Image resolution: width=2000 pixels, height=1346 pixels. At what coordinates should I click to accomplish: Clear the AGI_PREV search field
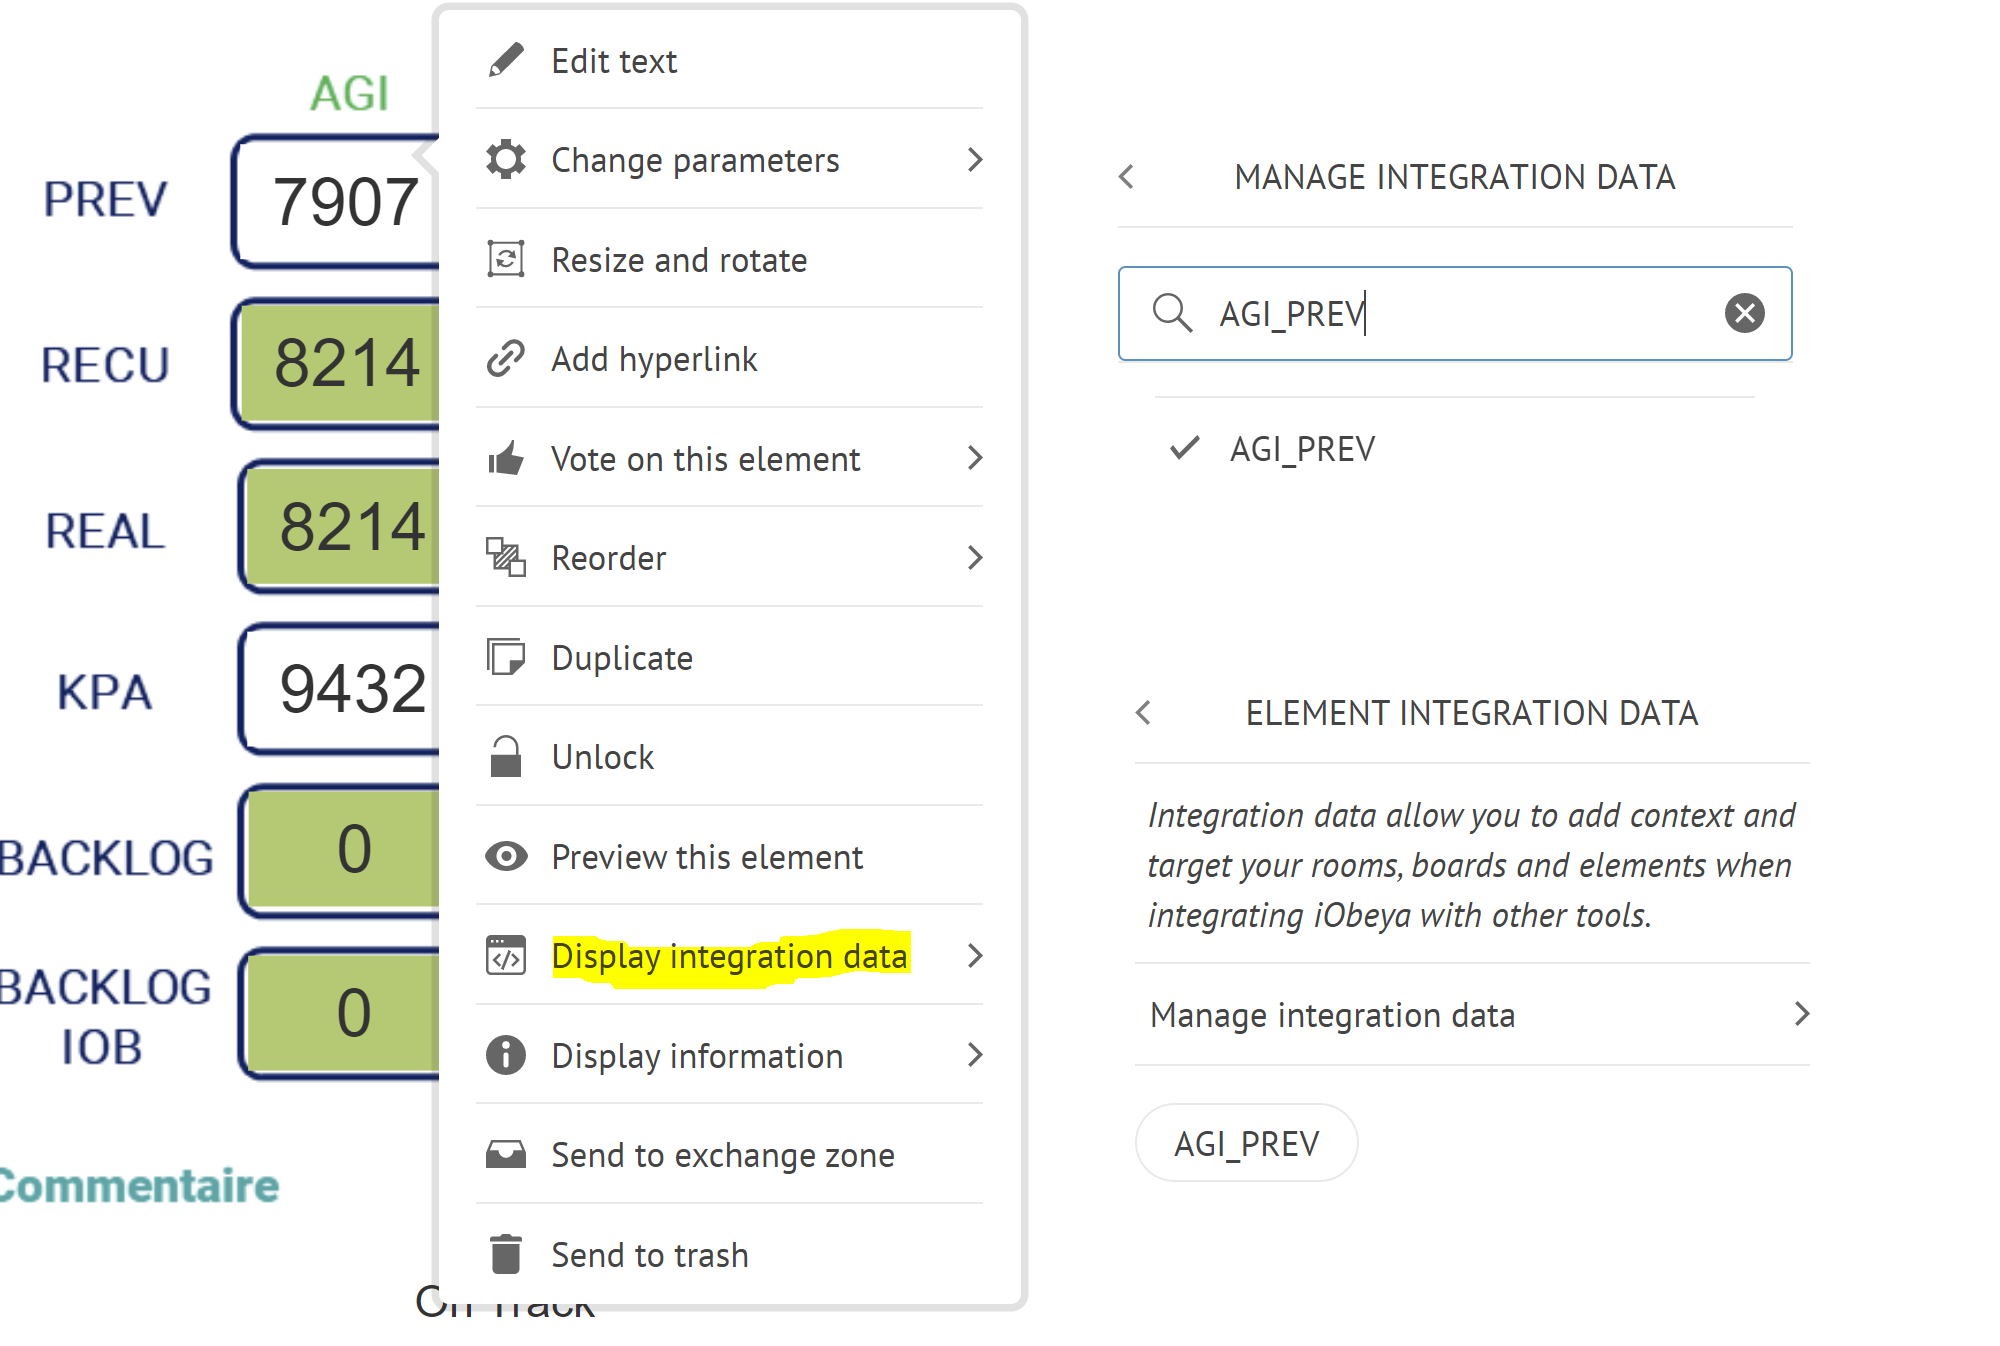click(1744, 314)
